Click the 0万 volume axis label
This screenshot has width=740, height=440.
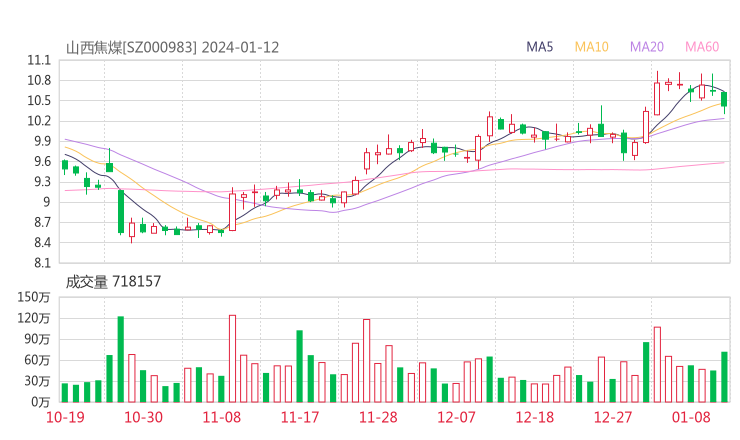40,402
